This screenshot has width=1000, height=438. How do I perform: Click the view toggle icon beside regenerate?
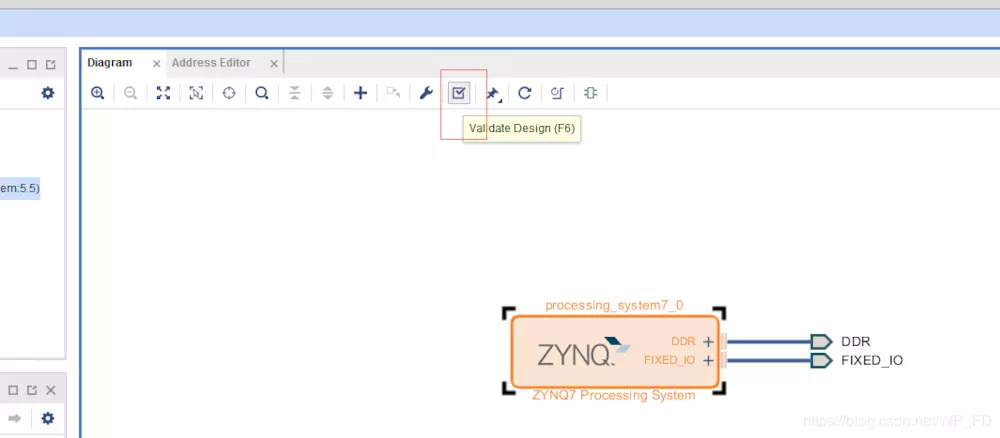click(557, 93)
